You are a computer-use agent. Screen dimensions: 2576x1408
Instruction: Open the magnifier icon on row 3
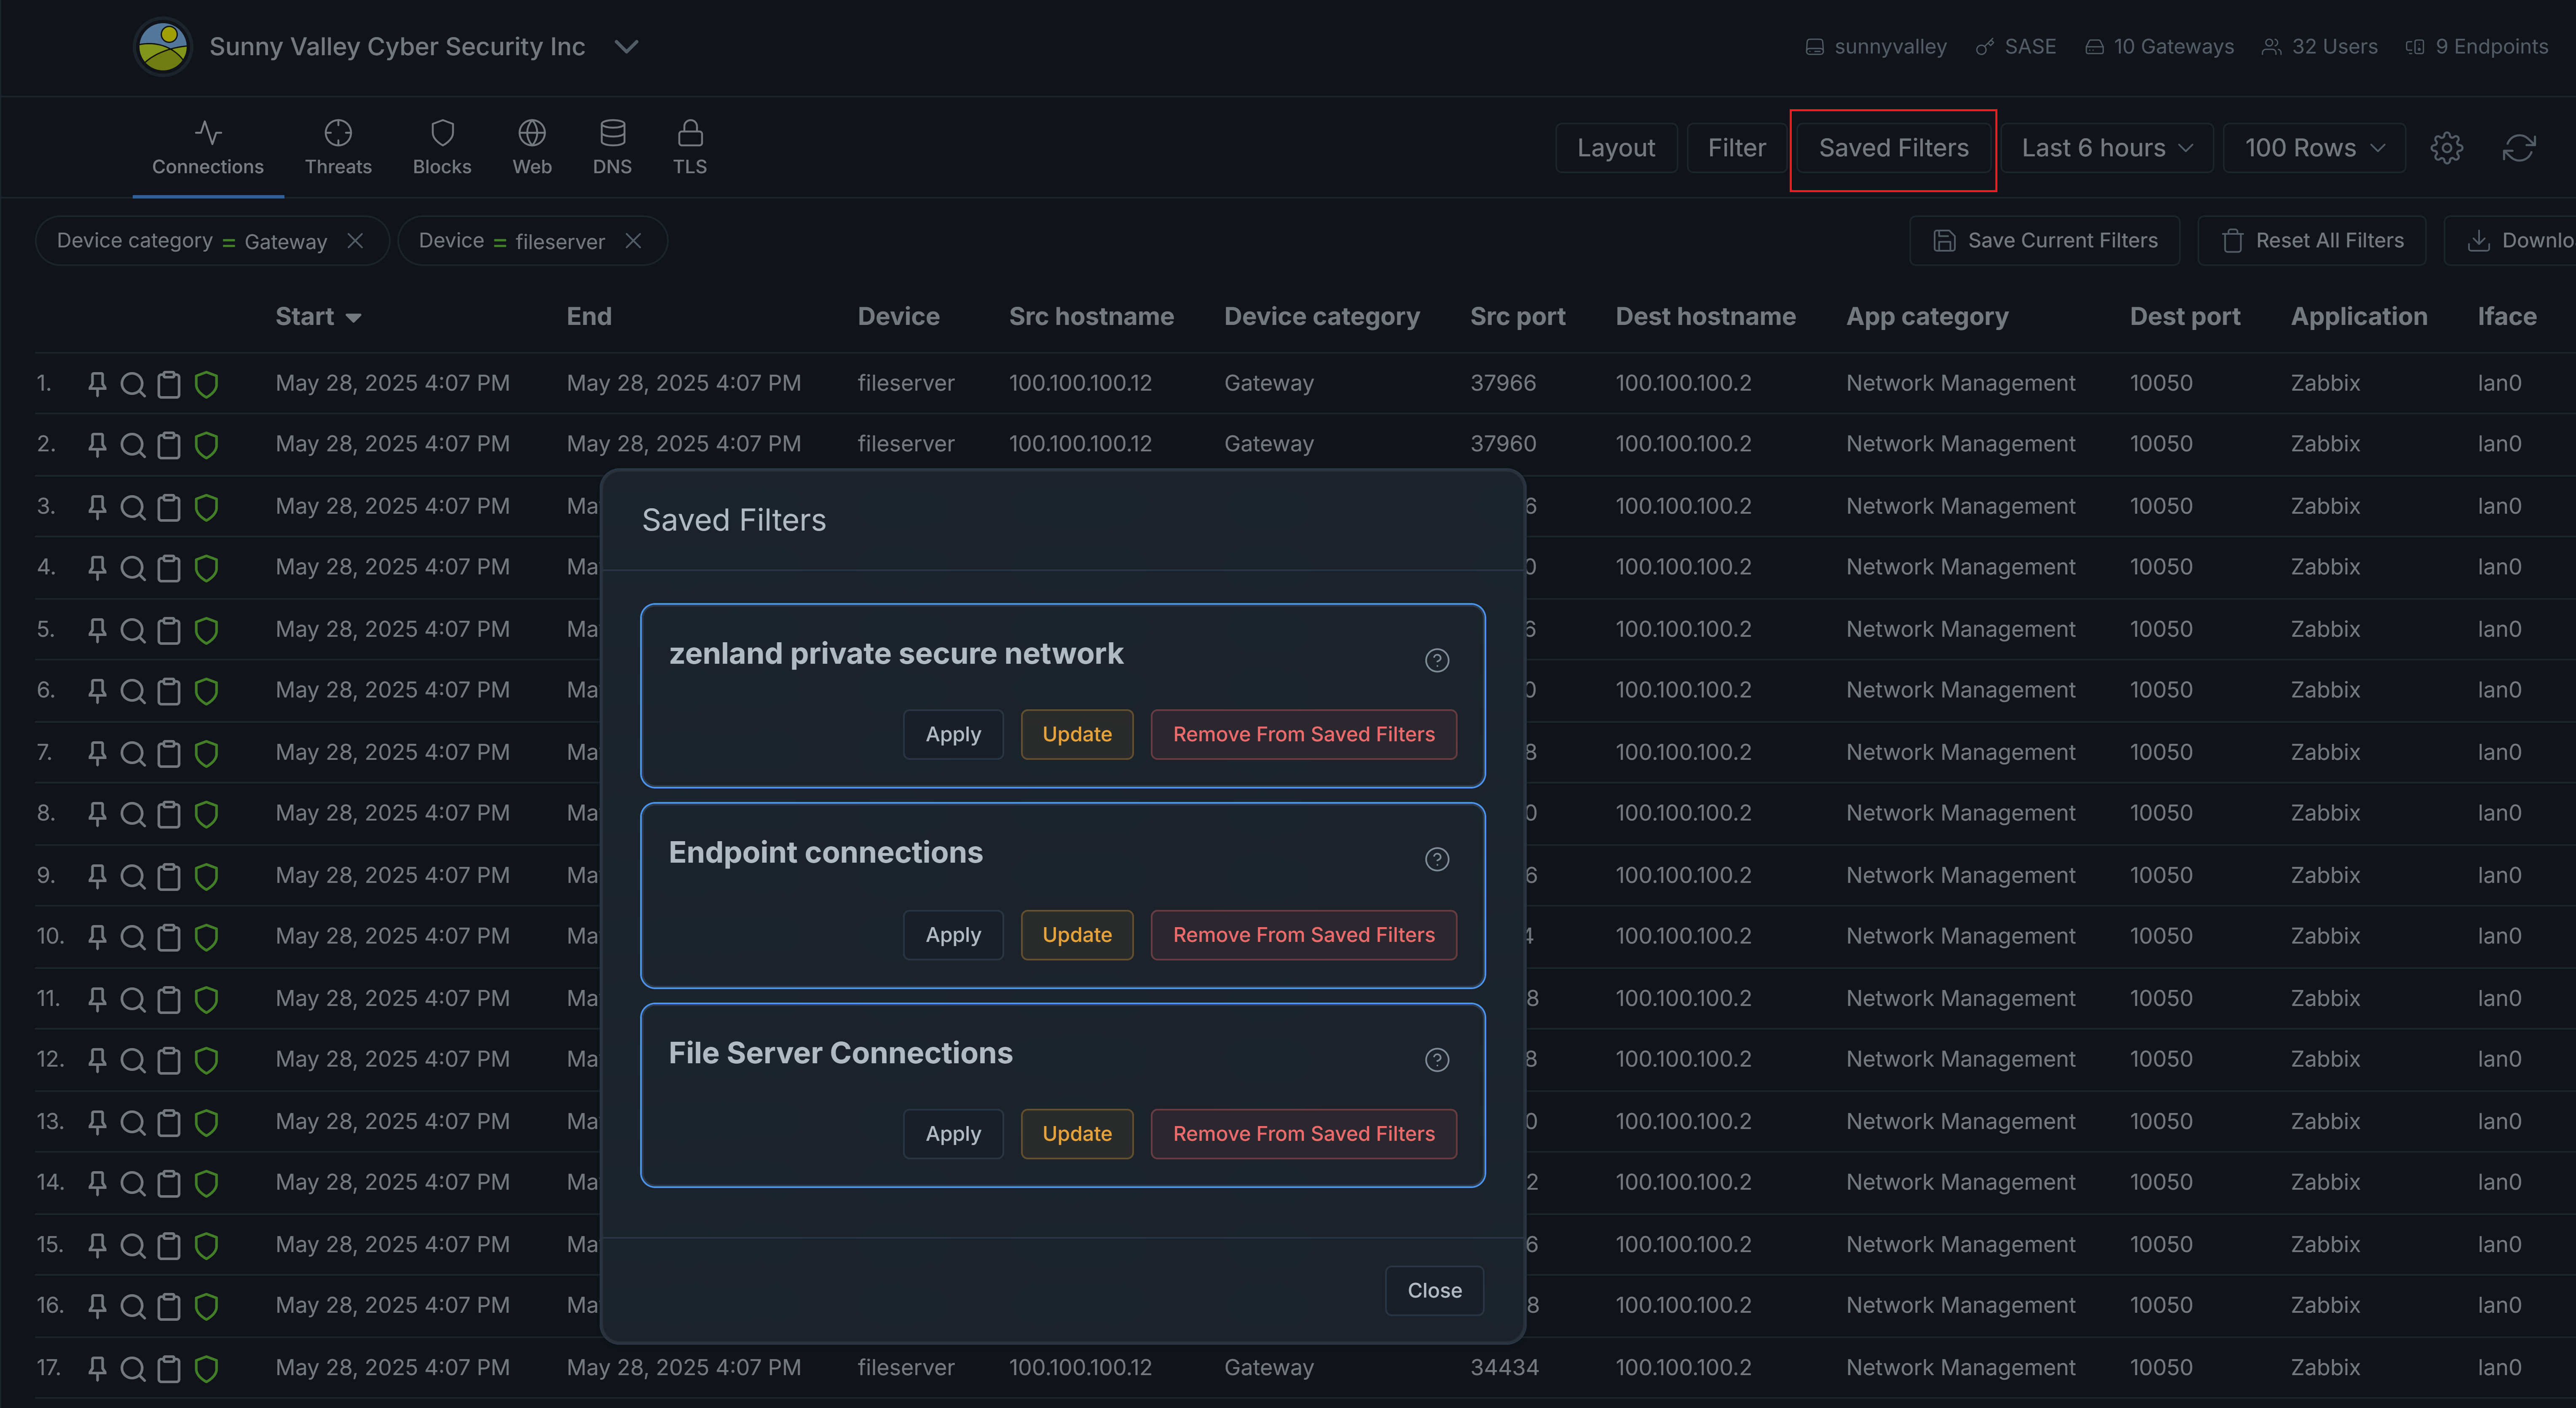[x=133, y=507]
